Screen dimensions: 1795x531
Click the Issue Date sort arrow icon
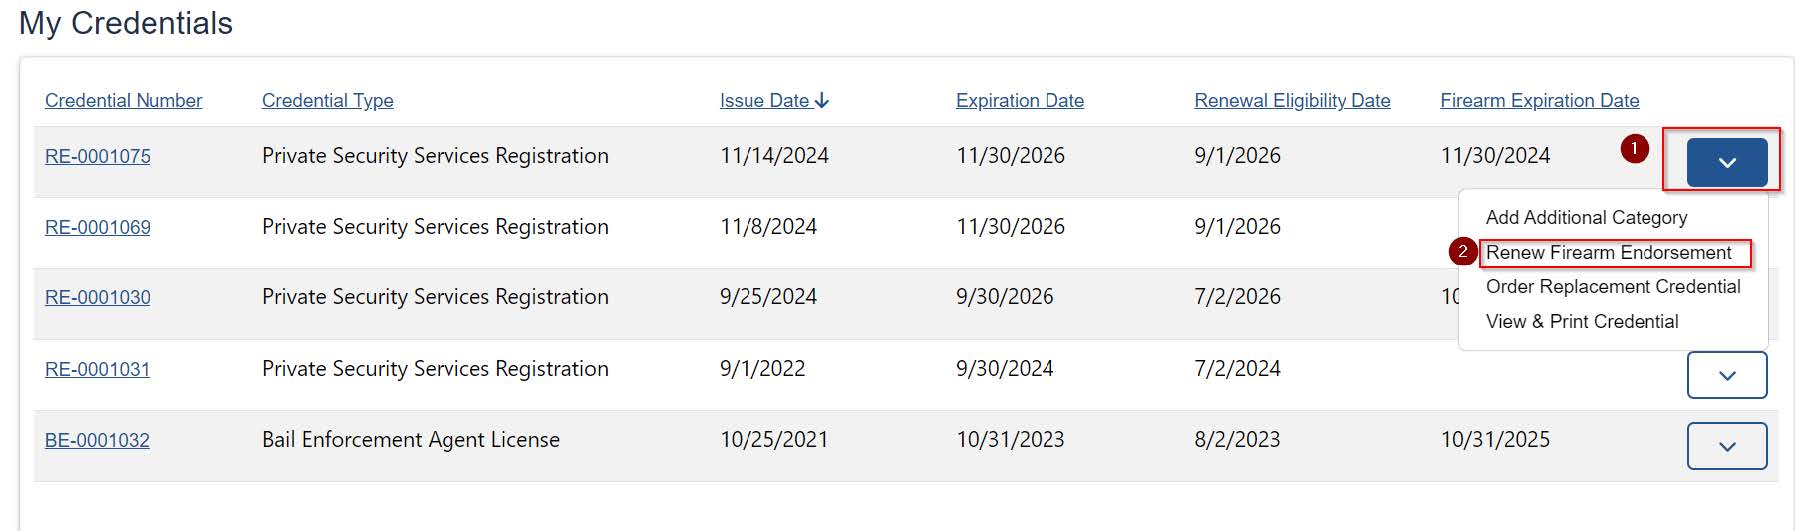point(822,100)
